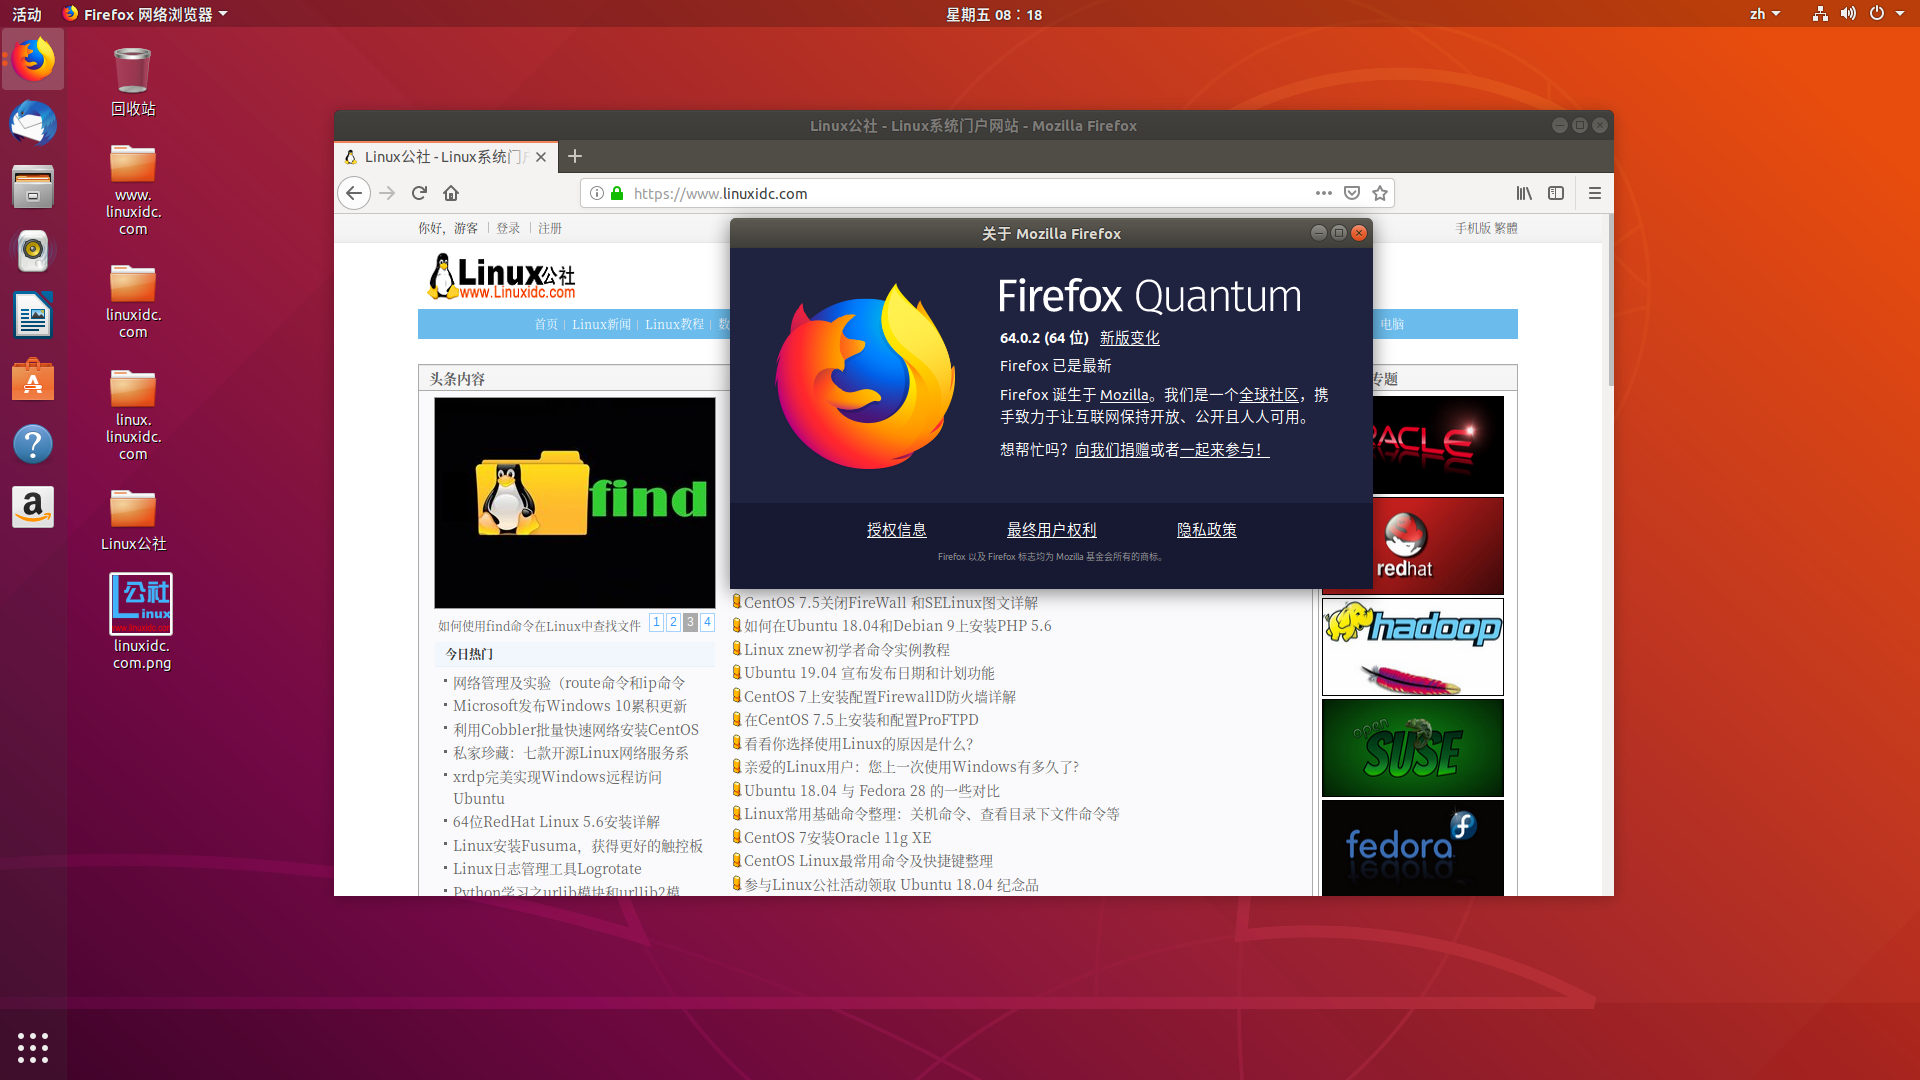
Task: Expand the Firefox 网络浏览器 app menu
Action: (145, 14)
